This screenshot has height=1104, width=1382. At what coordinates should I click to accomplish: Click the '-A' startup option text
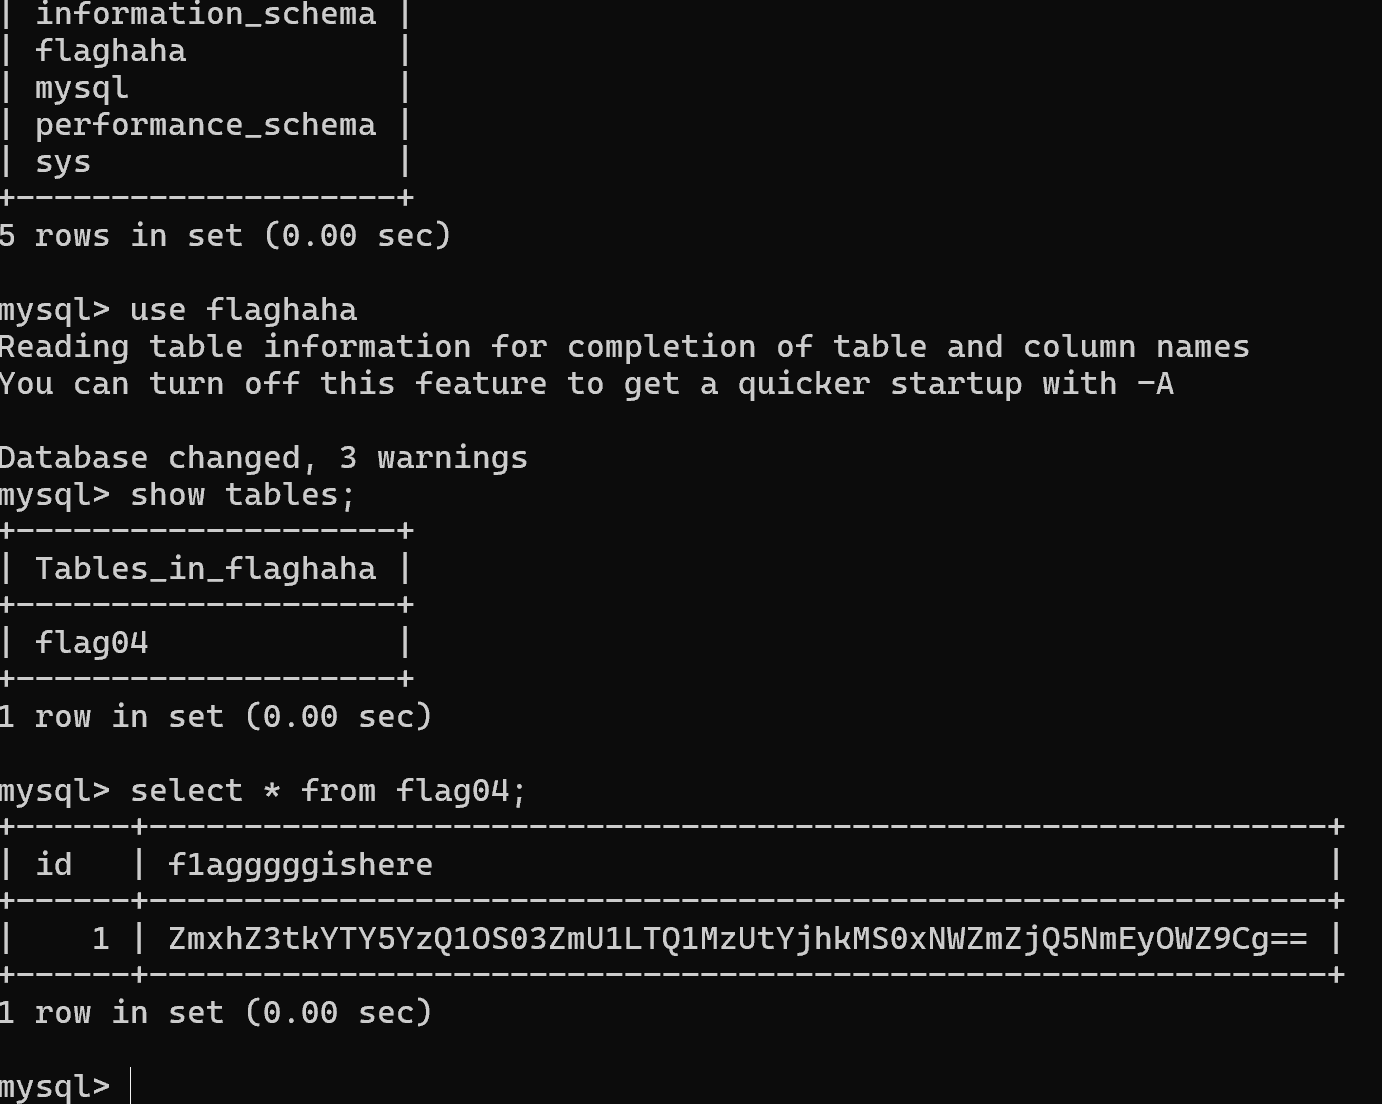tap(1155, 384)
